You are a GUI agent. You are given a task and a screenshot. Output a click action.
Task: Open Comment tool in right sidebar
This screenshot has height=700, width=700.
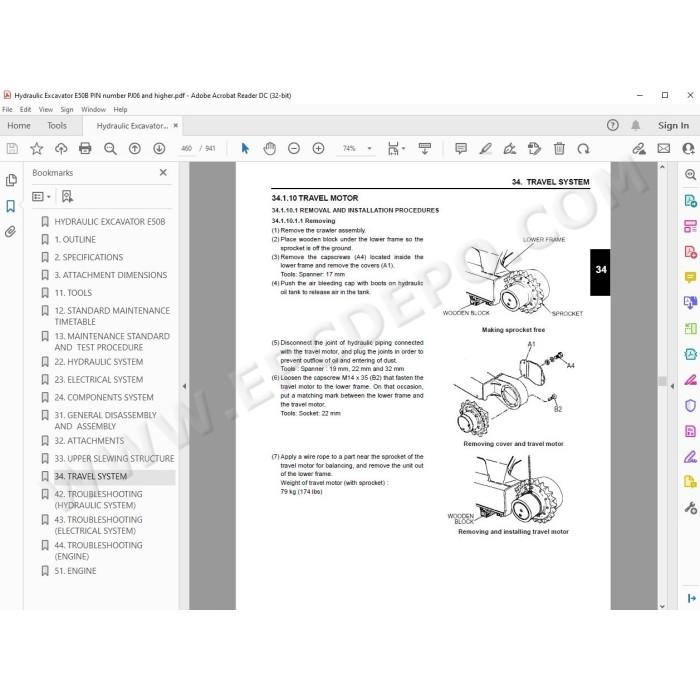pyautogui.click(x=690, y=278)
